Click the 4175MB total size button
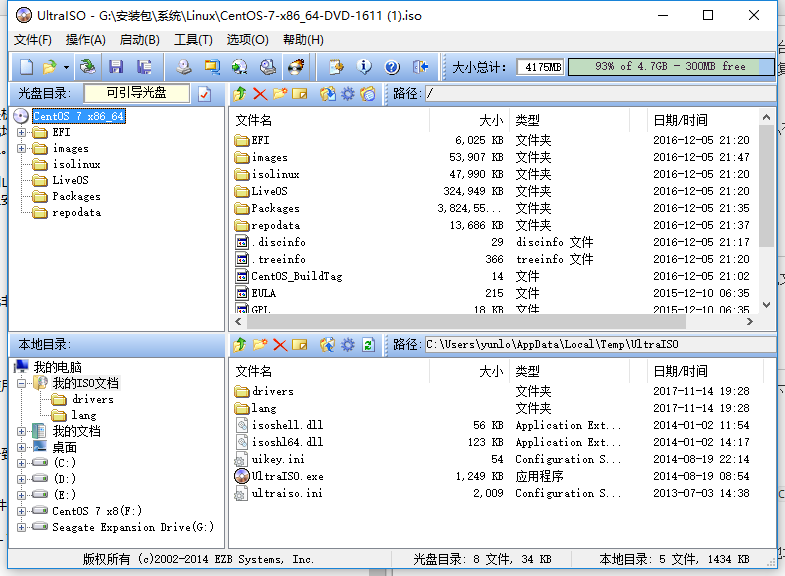This screenshot has height=576, width=785. point(540,67)
